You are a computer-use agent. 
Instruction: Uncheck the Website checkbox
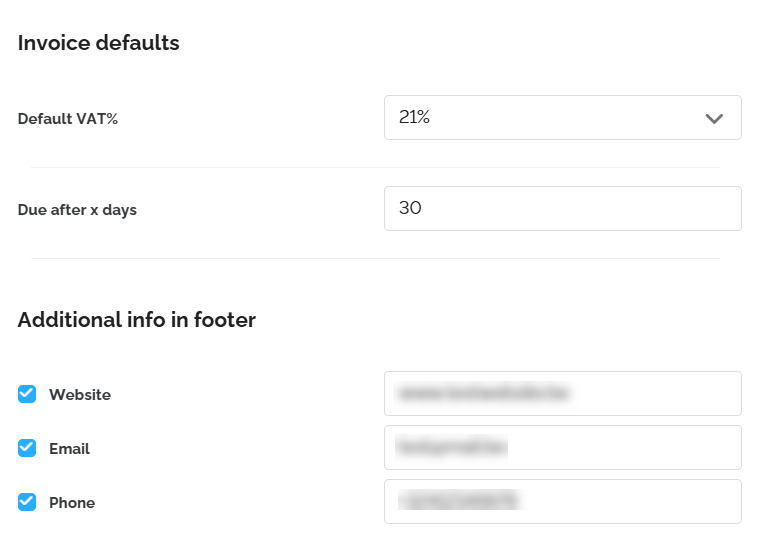(x=27, y=394)
